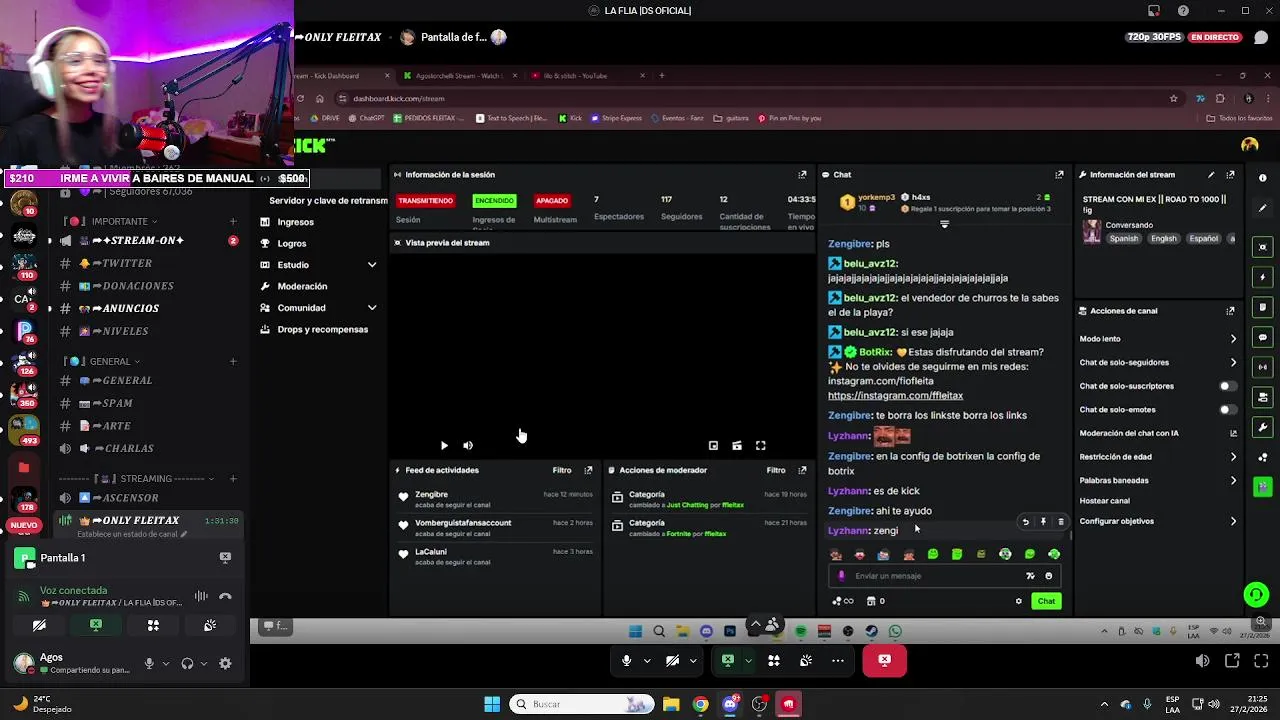Click the Windows taskbar Buscar search box
The height and width of the screenshot is (720, 1280).
click(x=580, y=704)
